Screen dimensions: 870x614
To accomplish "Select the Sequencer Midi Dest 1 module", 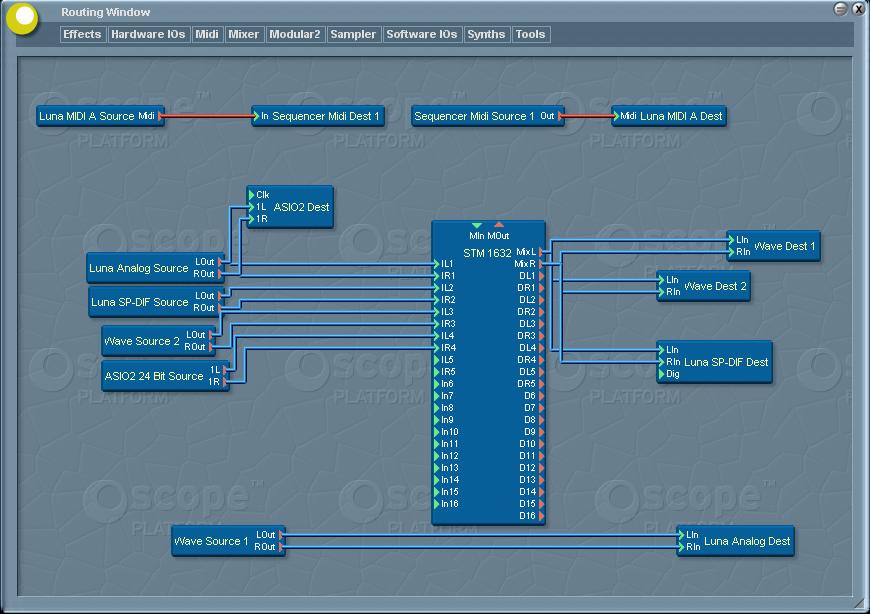I will pyautogui.click(x=318, y=116).
